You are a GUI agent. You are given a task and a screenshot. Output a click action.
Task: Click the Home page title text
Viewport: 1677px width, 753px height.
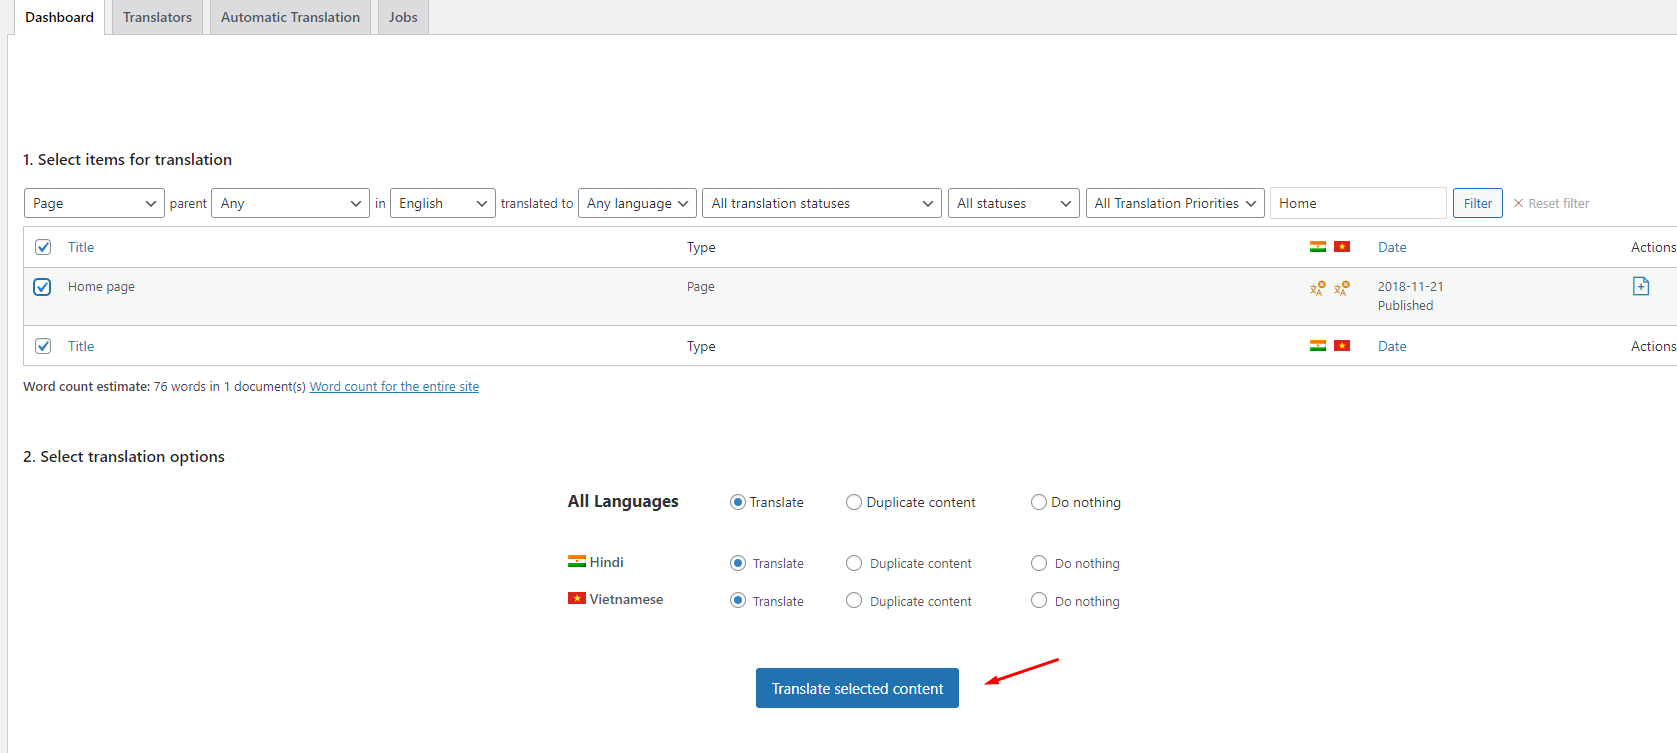point(101,286)
